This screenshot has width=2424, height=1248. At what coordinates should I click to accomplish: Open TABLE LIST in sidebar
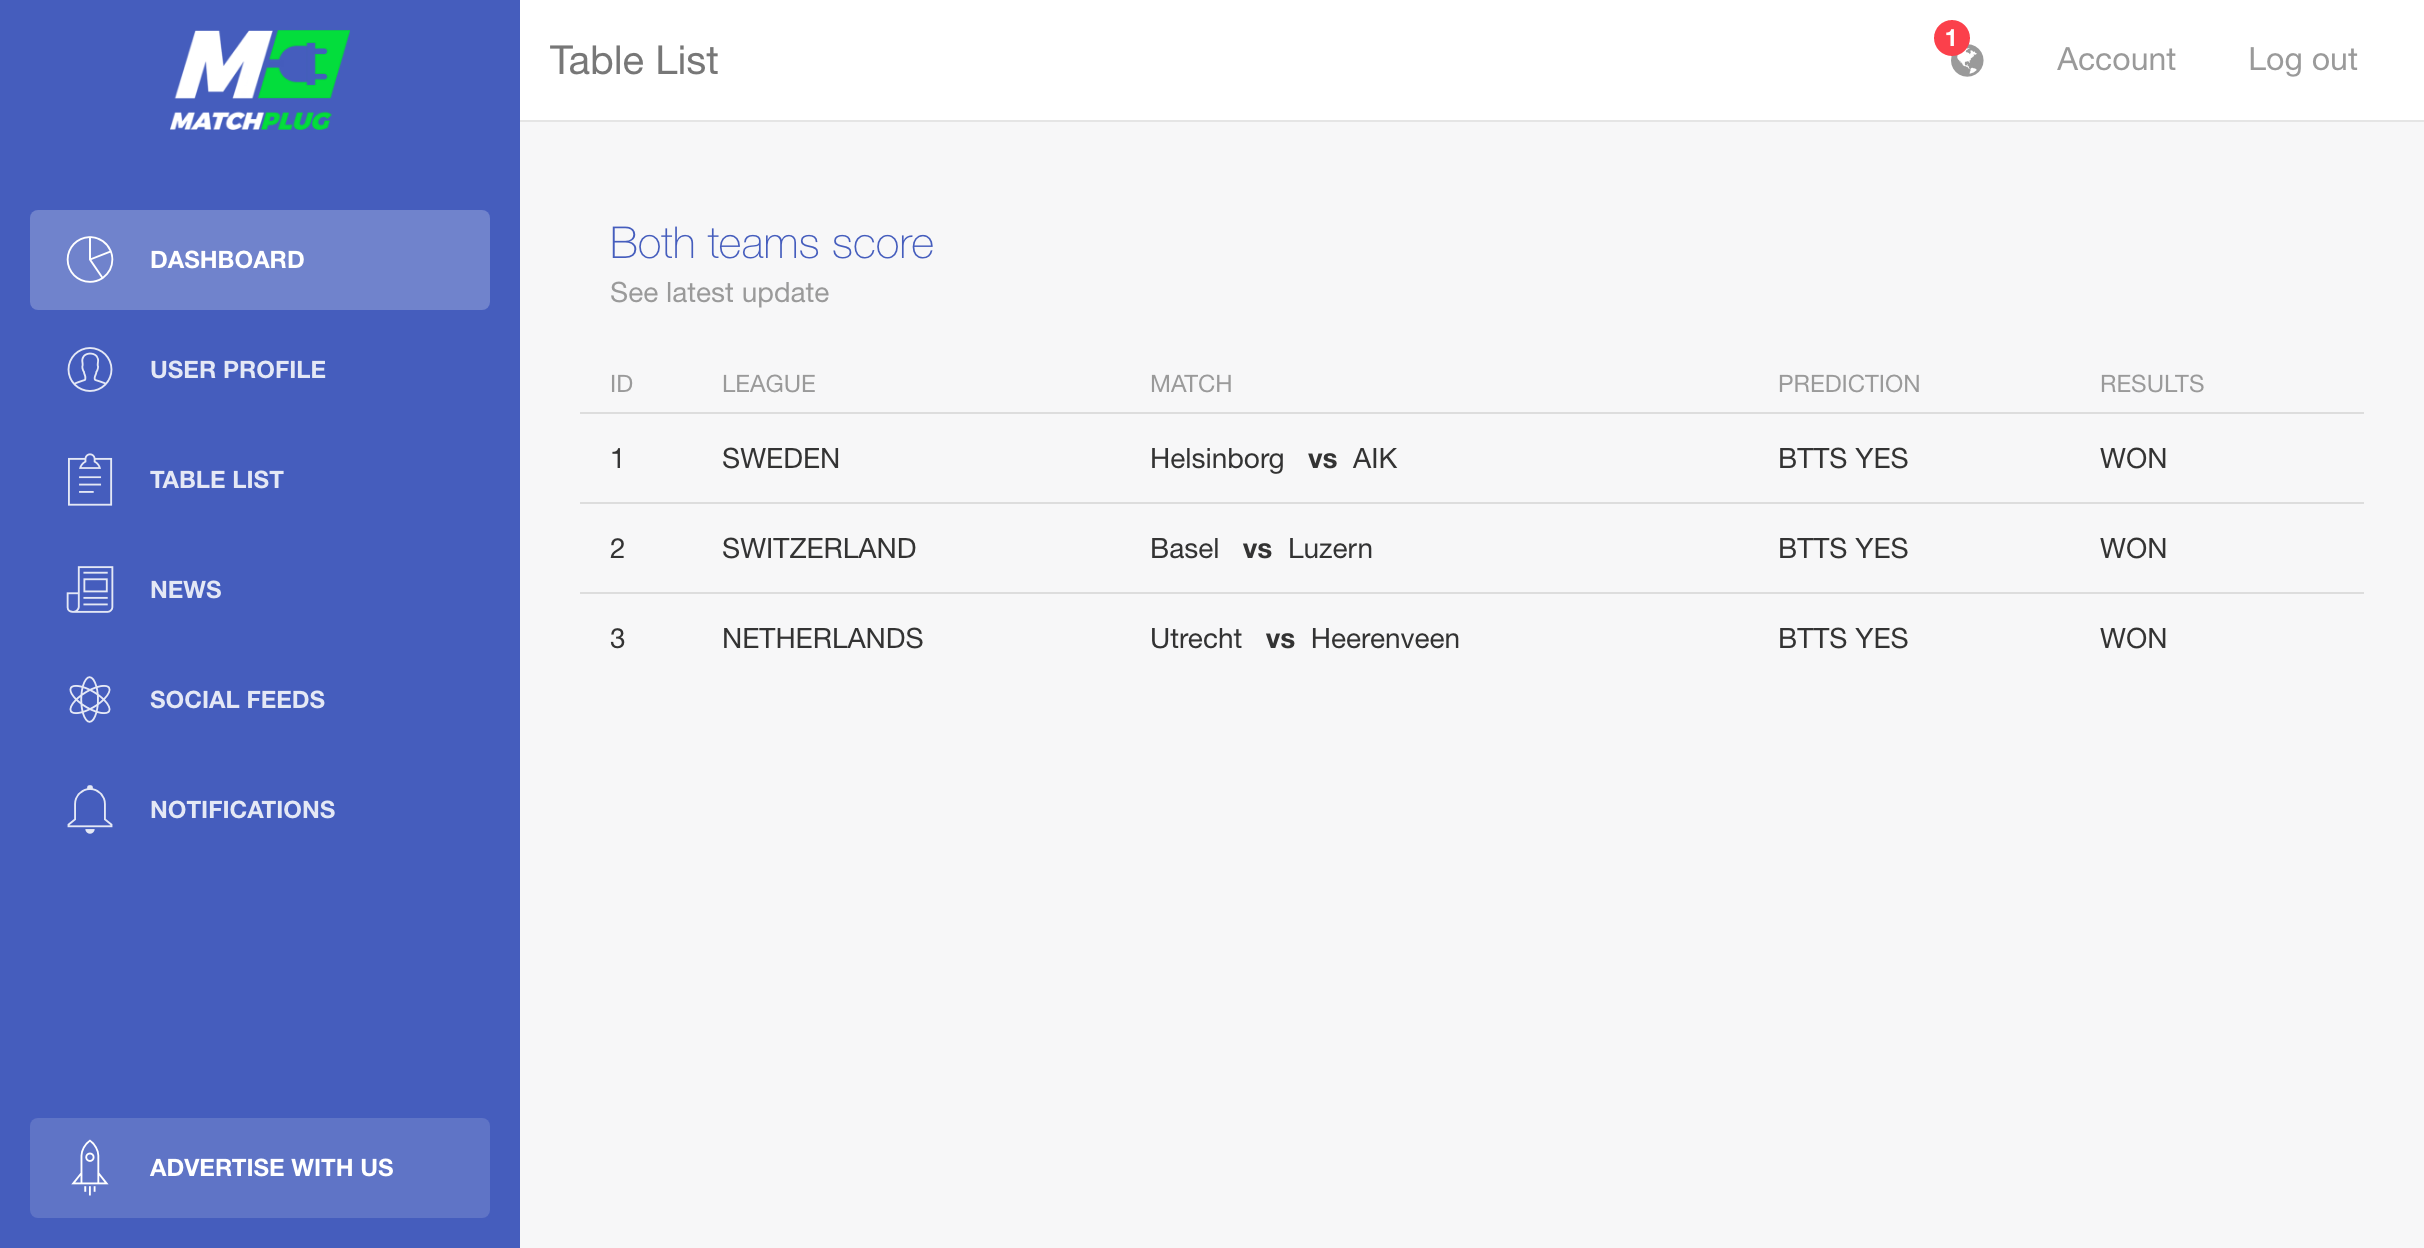pos(260,480)
